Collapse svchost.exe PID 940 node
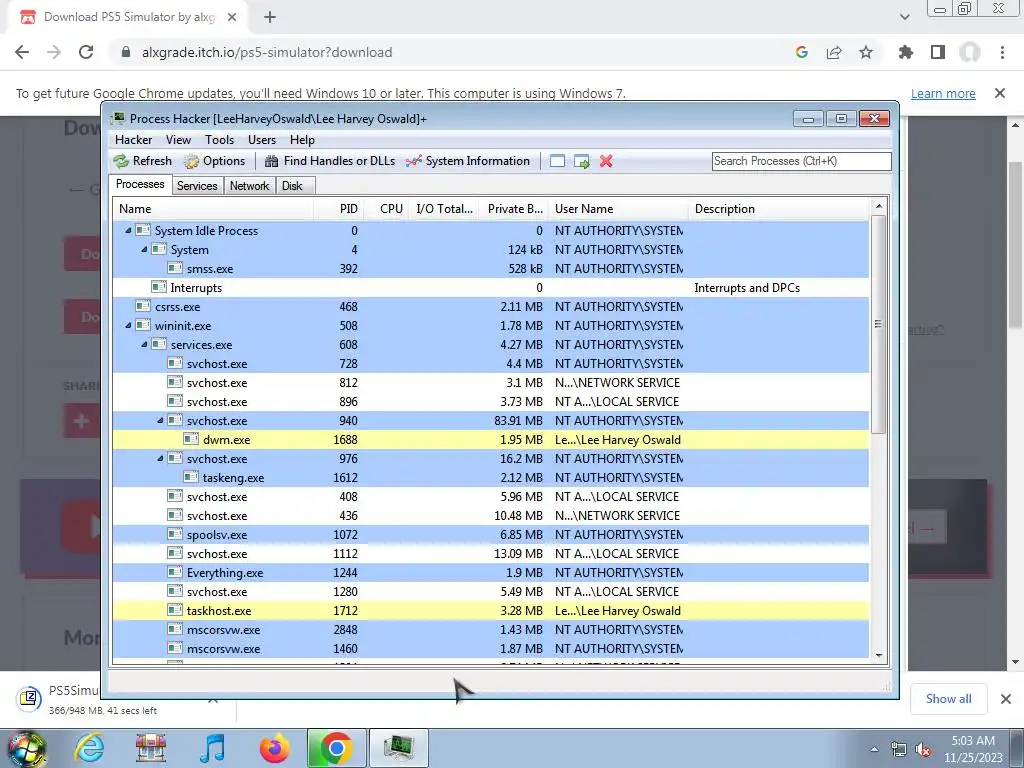Viewport: 1024px width, 768px height. click(x=160, y=421)
